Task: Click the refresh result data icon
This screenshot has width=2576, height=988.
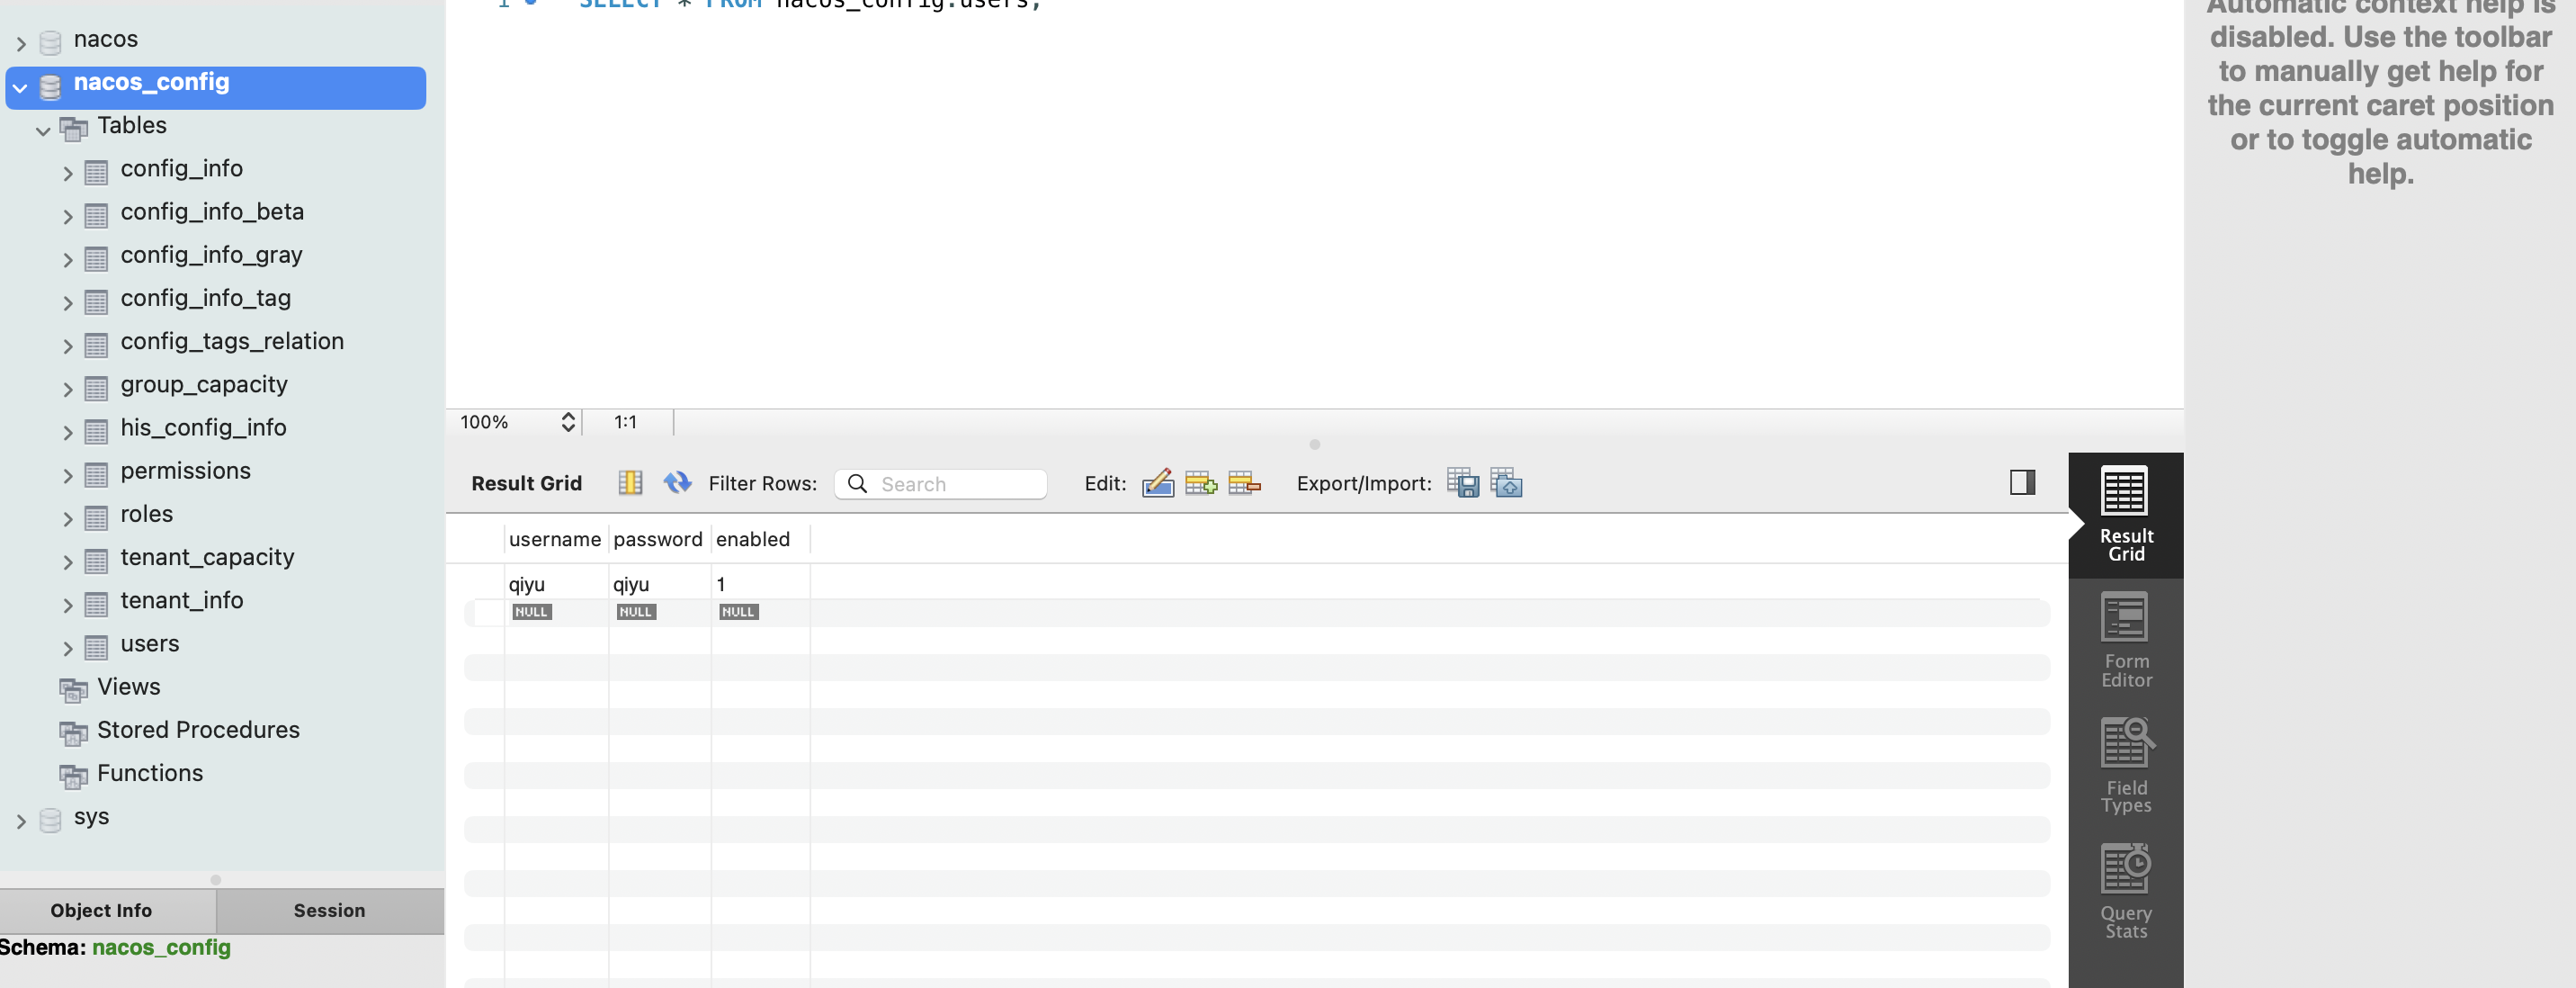Action: [677, 483]
